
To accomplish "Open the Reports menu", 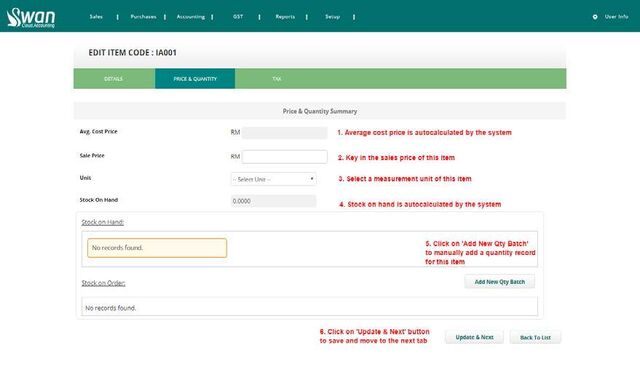I will (285, 17).
